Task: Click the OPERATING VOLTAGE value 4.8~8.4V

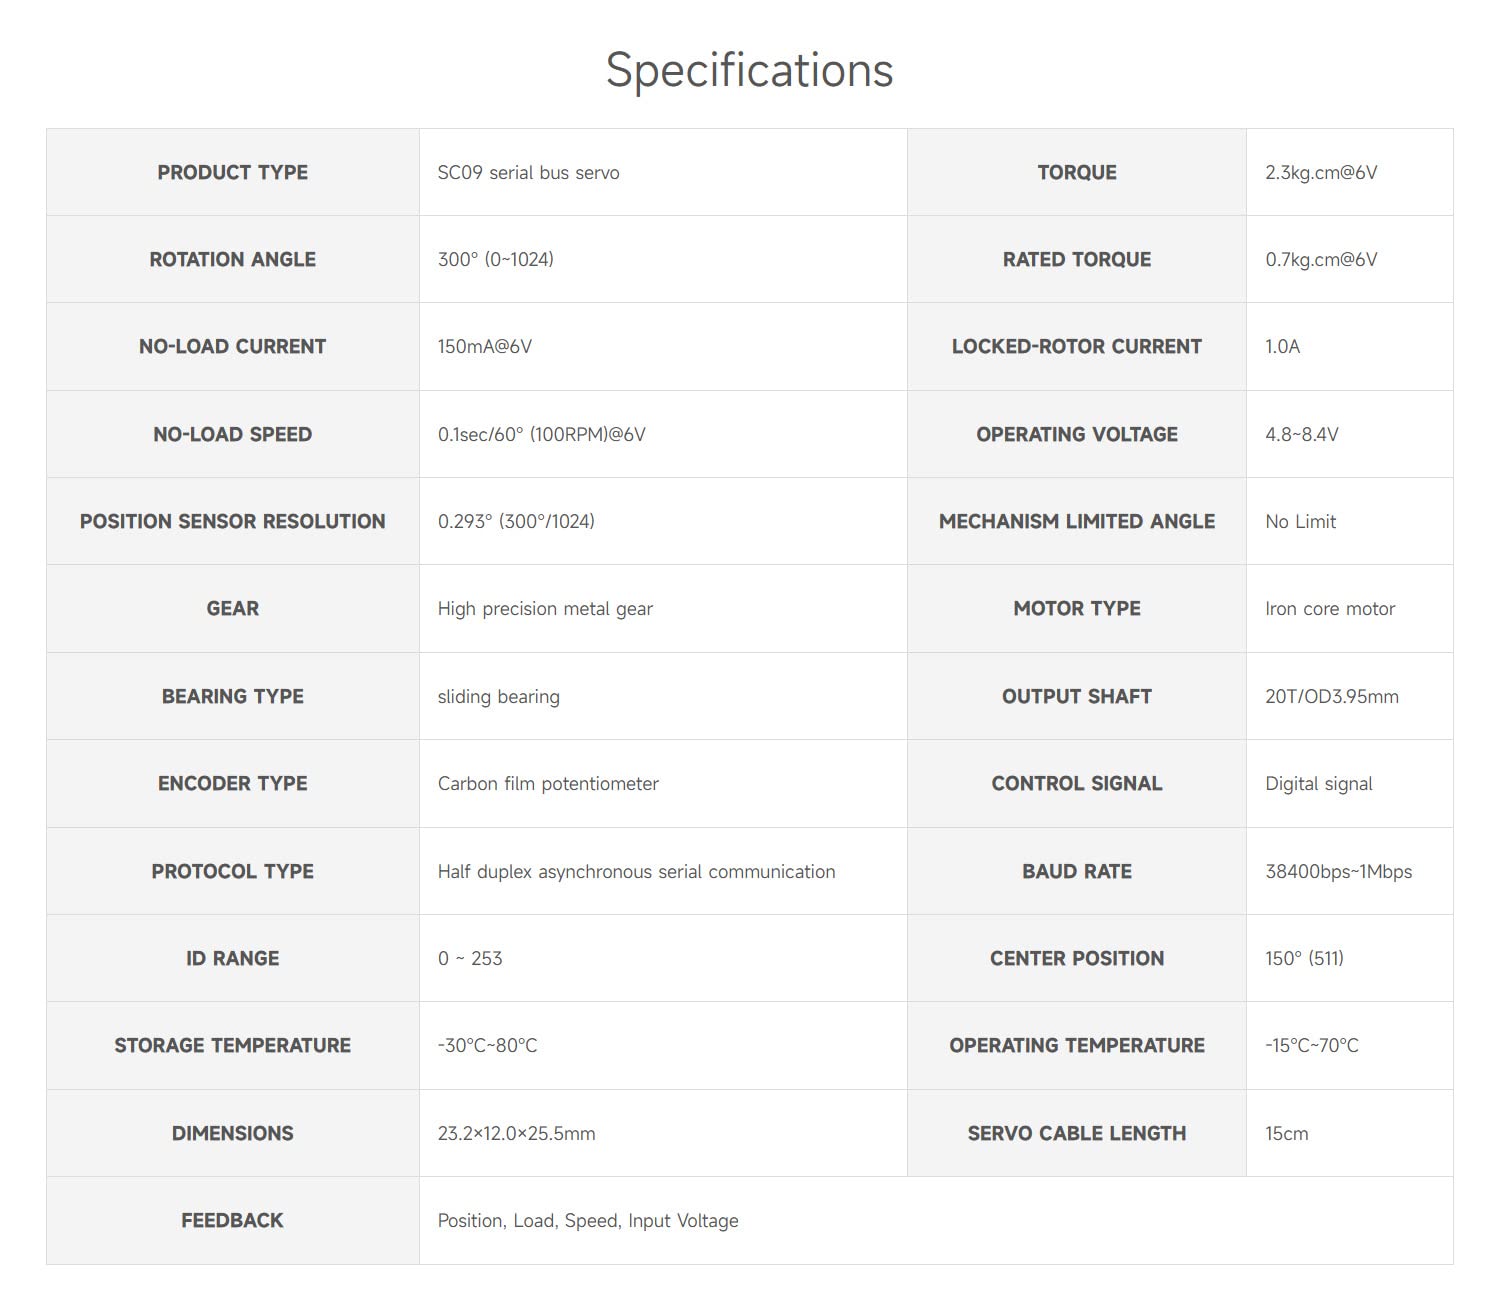Action: pyautogui.click(x=1301, y=435)
